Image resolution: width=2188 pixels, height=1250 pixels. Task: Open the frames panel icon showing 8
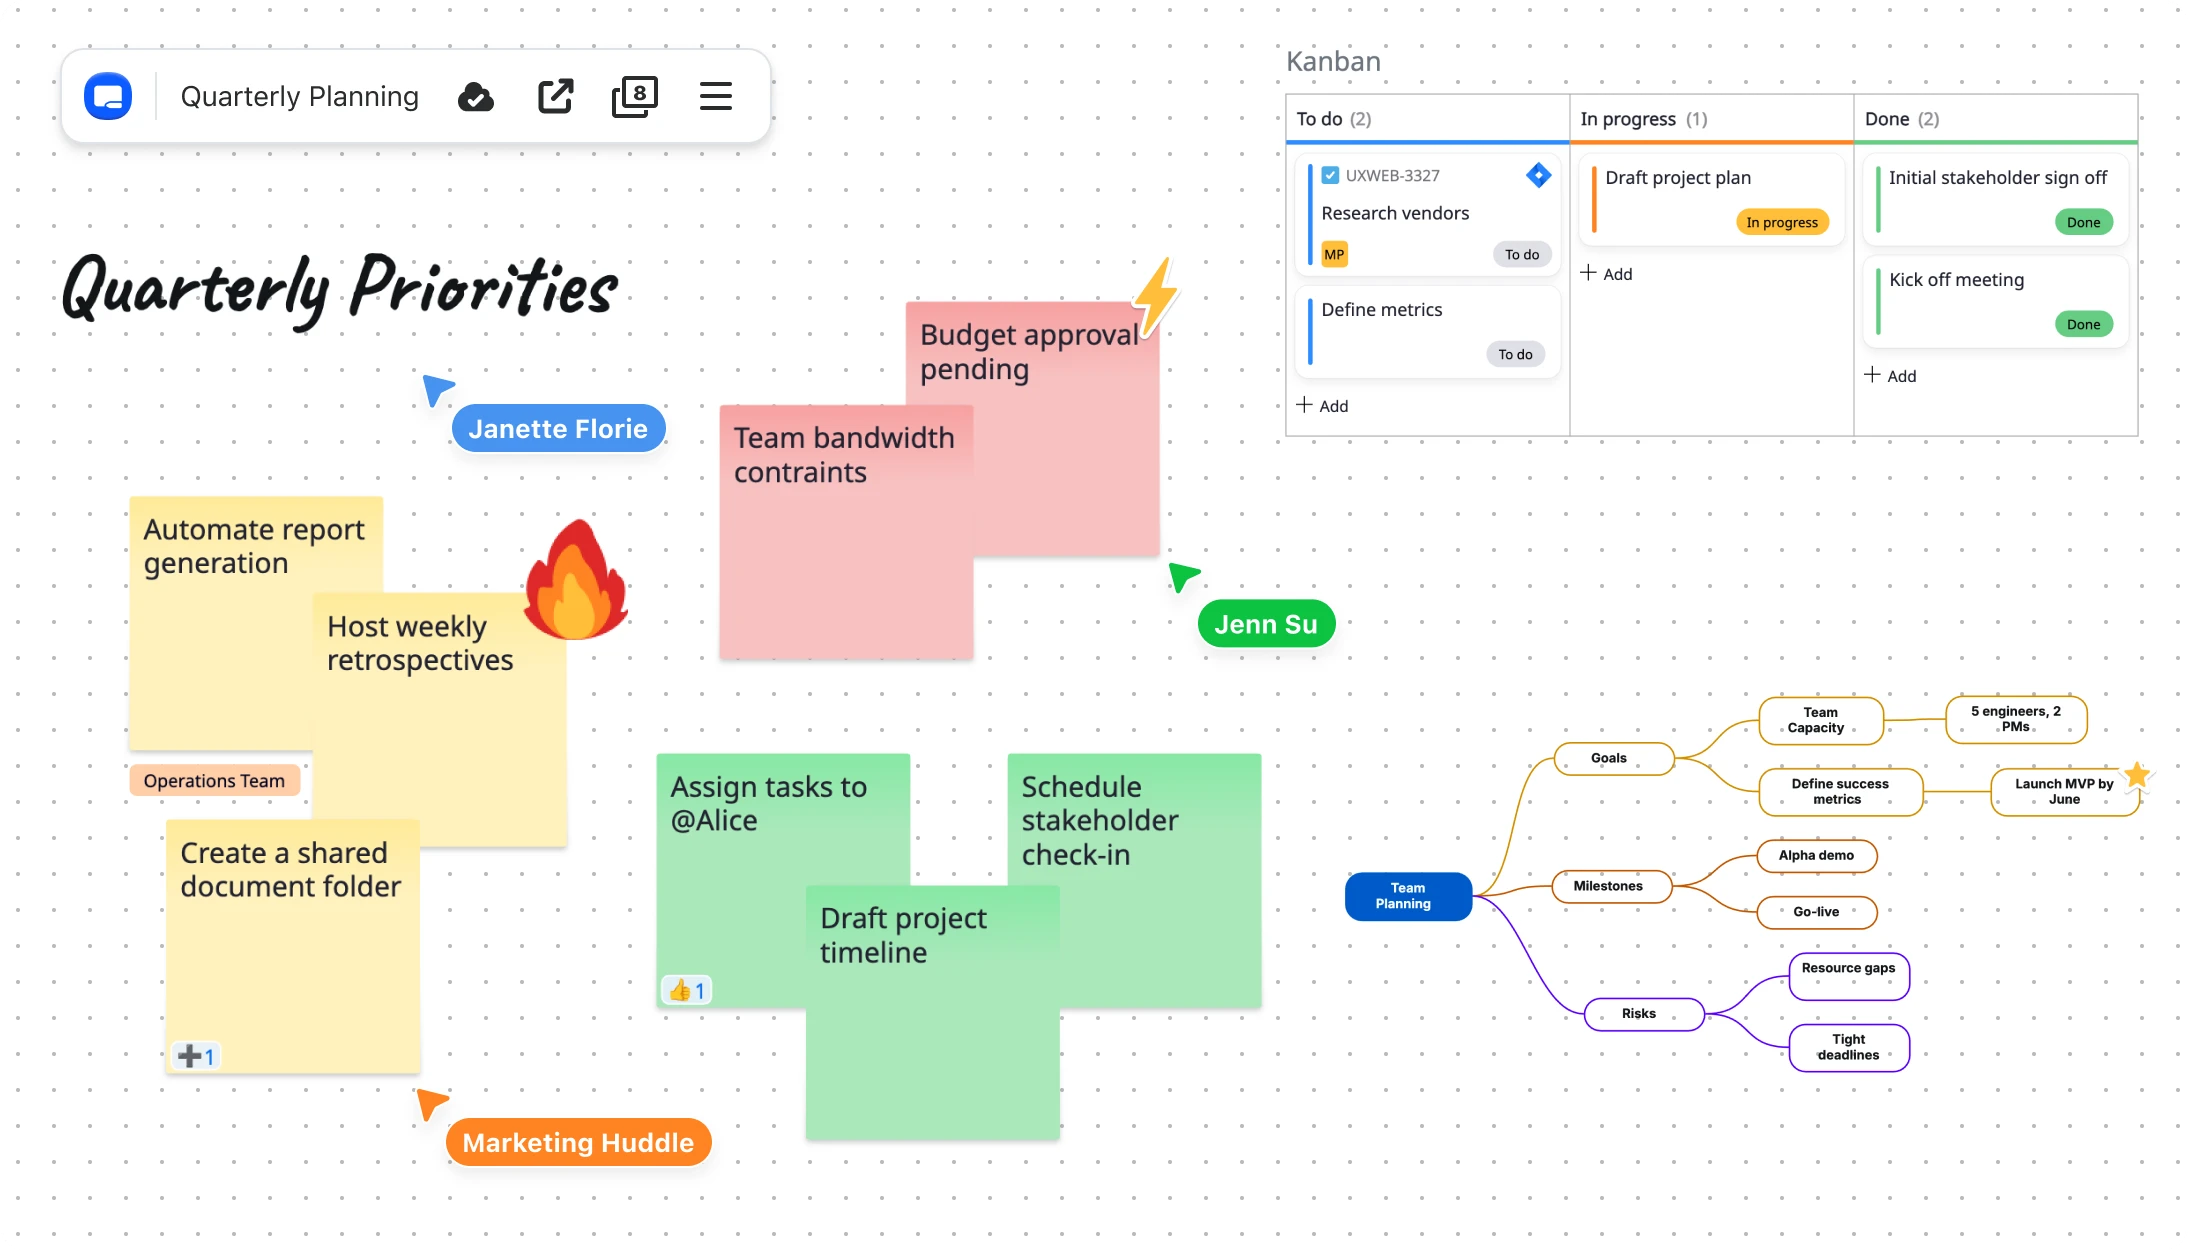coord(636,96)
